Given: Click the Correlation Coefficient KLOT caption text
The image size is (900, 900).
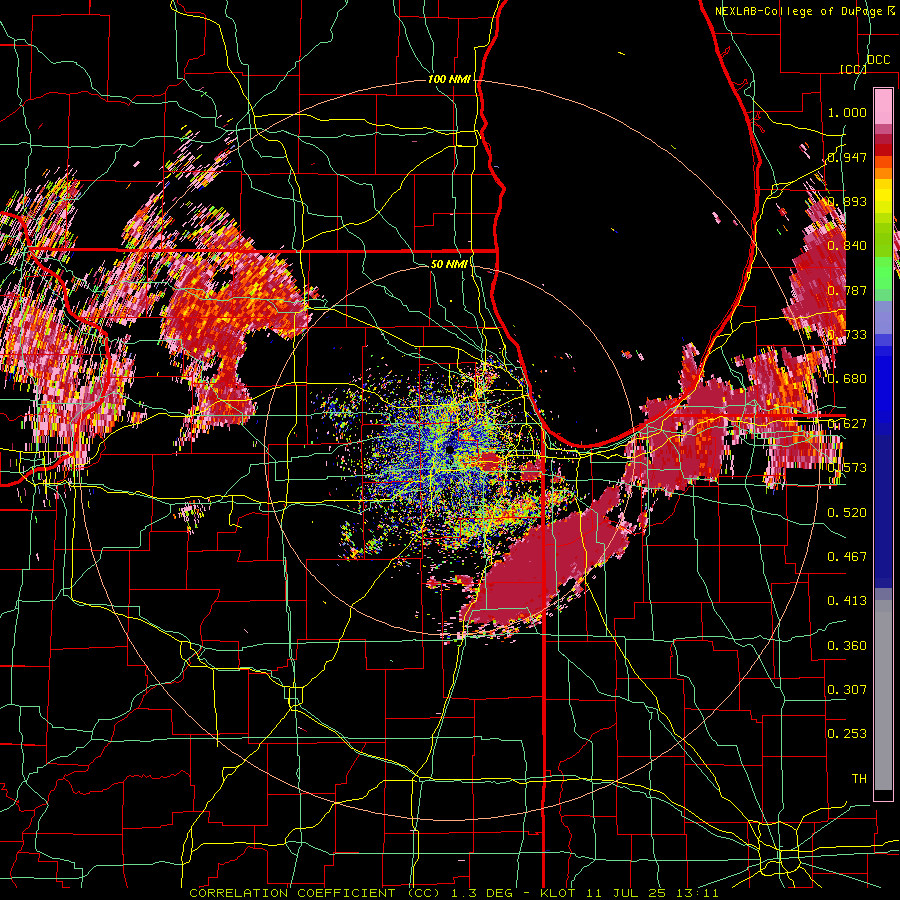Looking at the screenshot, I should pos(453,893).
